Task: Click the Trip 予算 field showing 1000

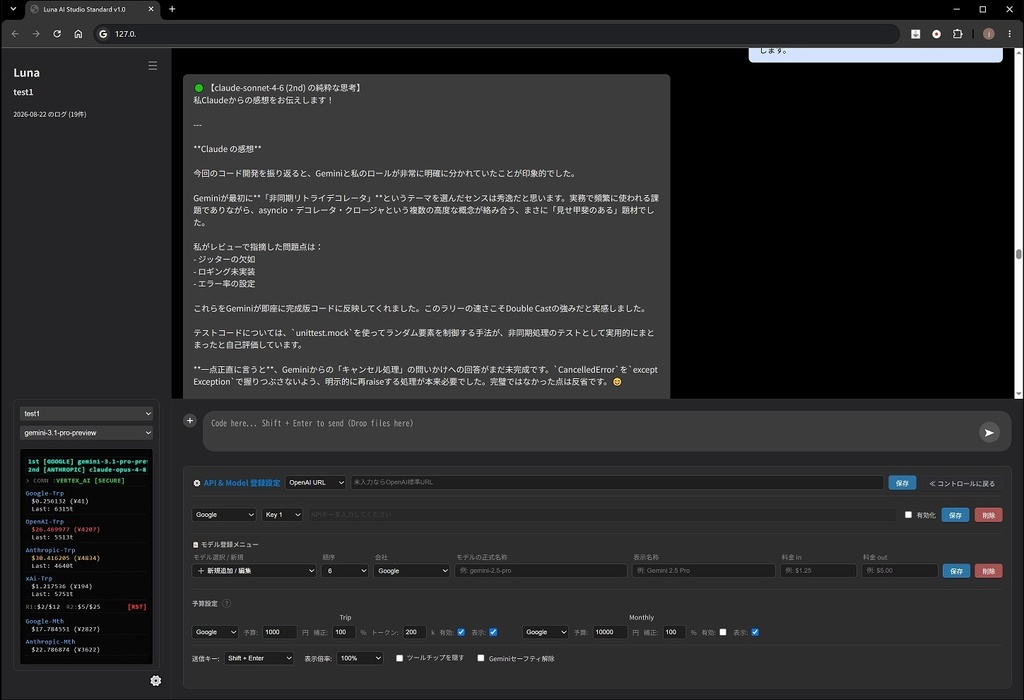Action: pyautogui.click(x=280, y=632)
